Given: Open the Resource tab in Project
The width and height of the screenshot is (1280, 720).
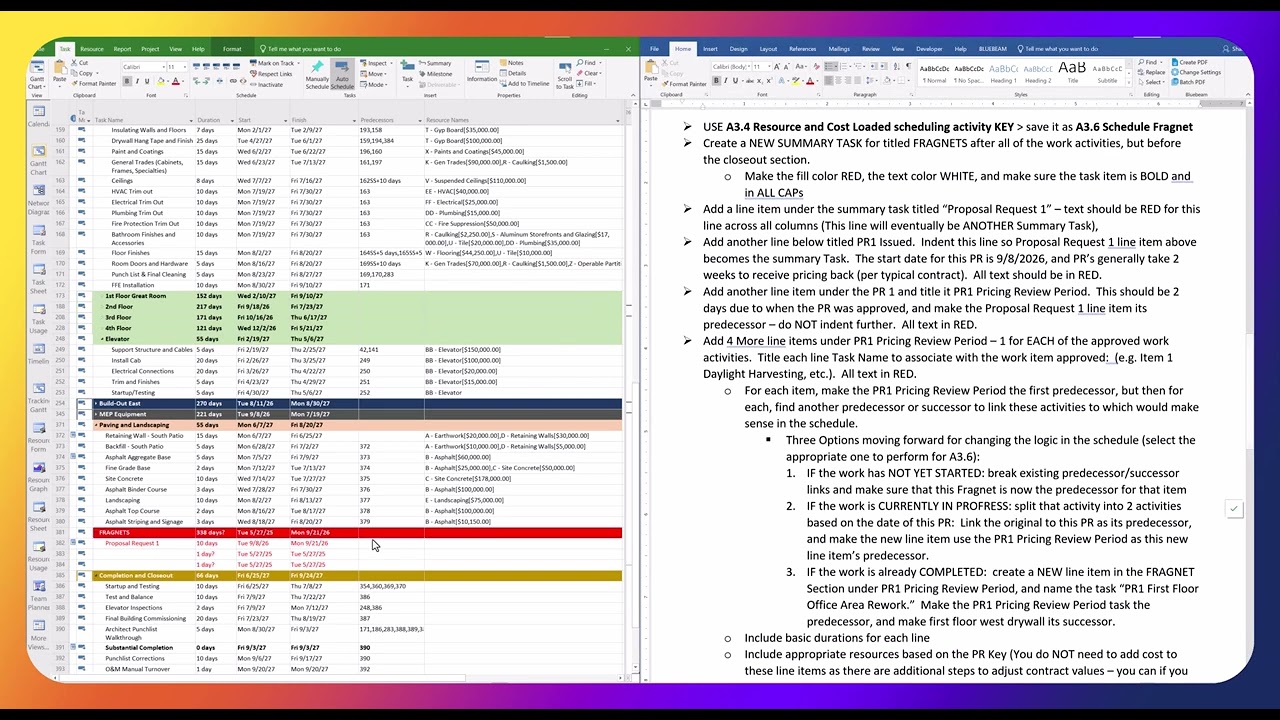Looking at the screenshot, I should [92, 48].
